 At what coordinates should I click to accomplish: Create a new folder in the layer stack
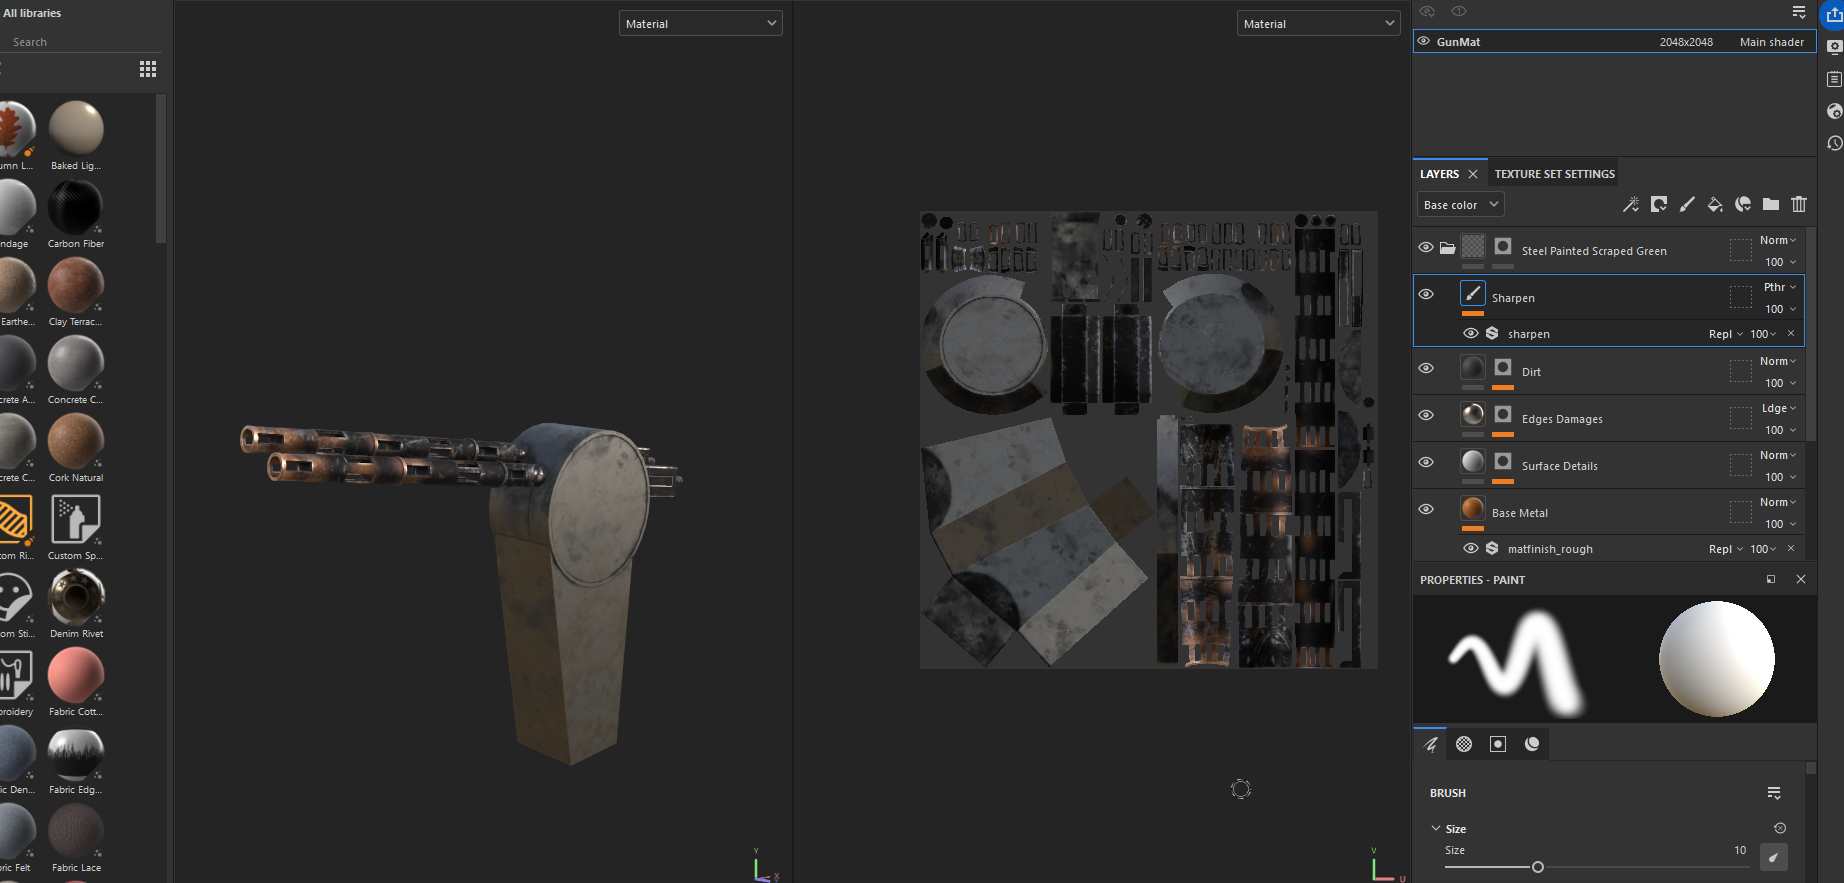tap(1771, 205)
